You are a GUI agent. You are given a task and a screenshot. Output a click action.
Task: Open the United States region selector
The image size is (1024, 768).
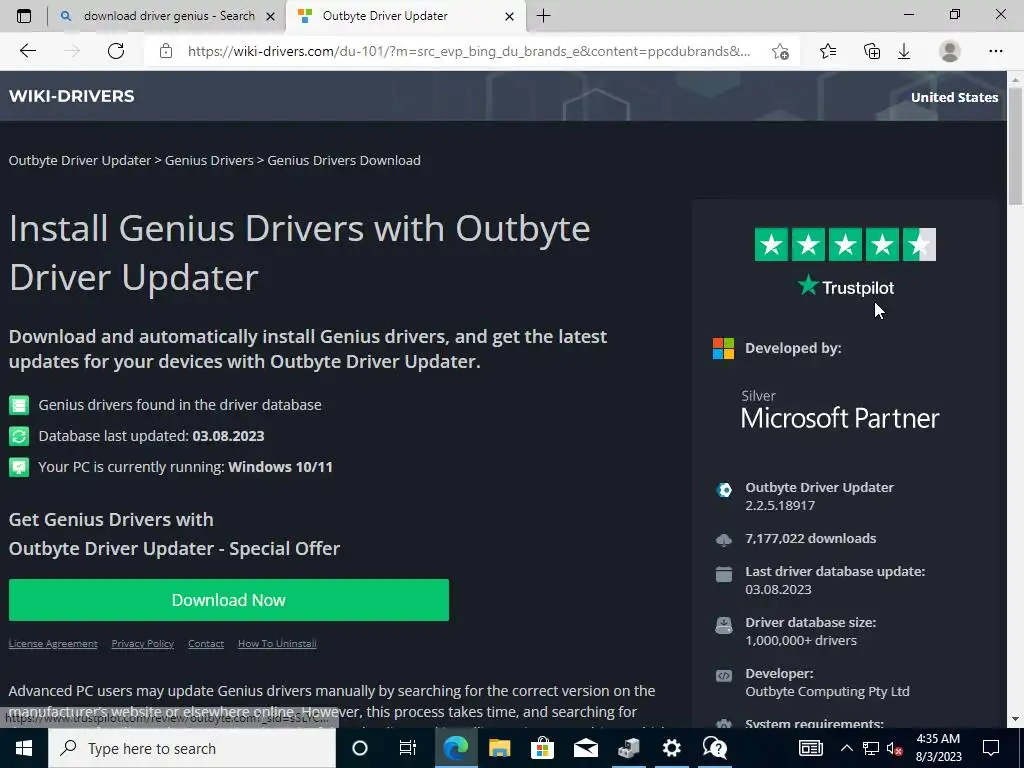[x=954, y=97]
